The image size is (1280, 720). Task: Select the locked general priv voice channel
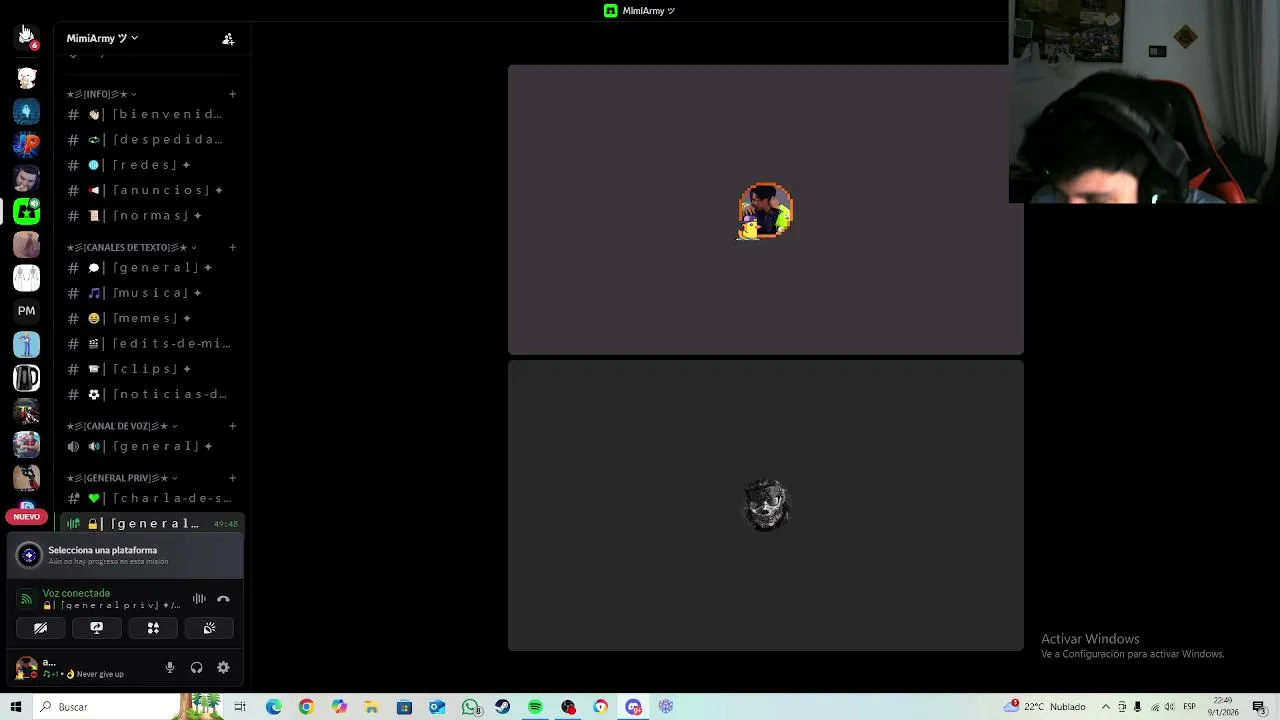151,524
